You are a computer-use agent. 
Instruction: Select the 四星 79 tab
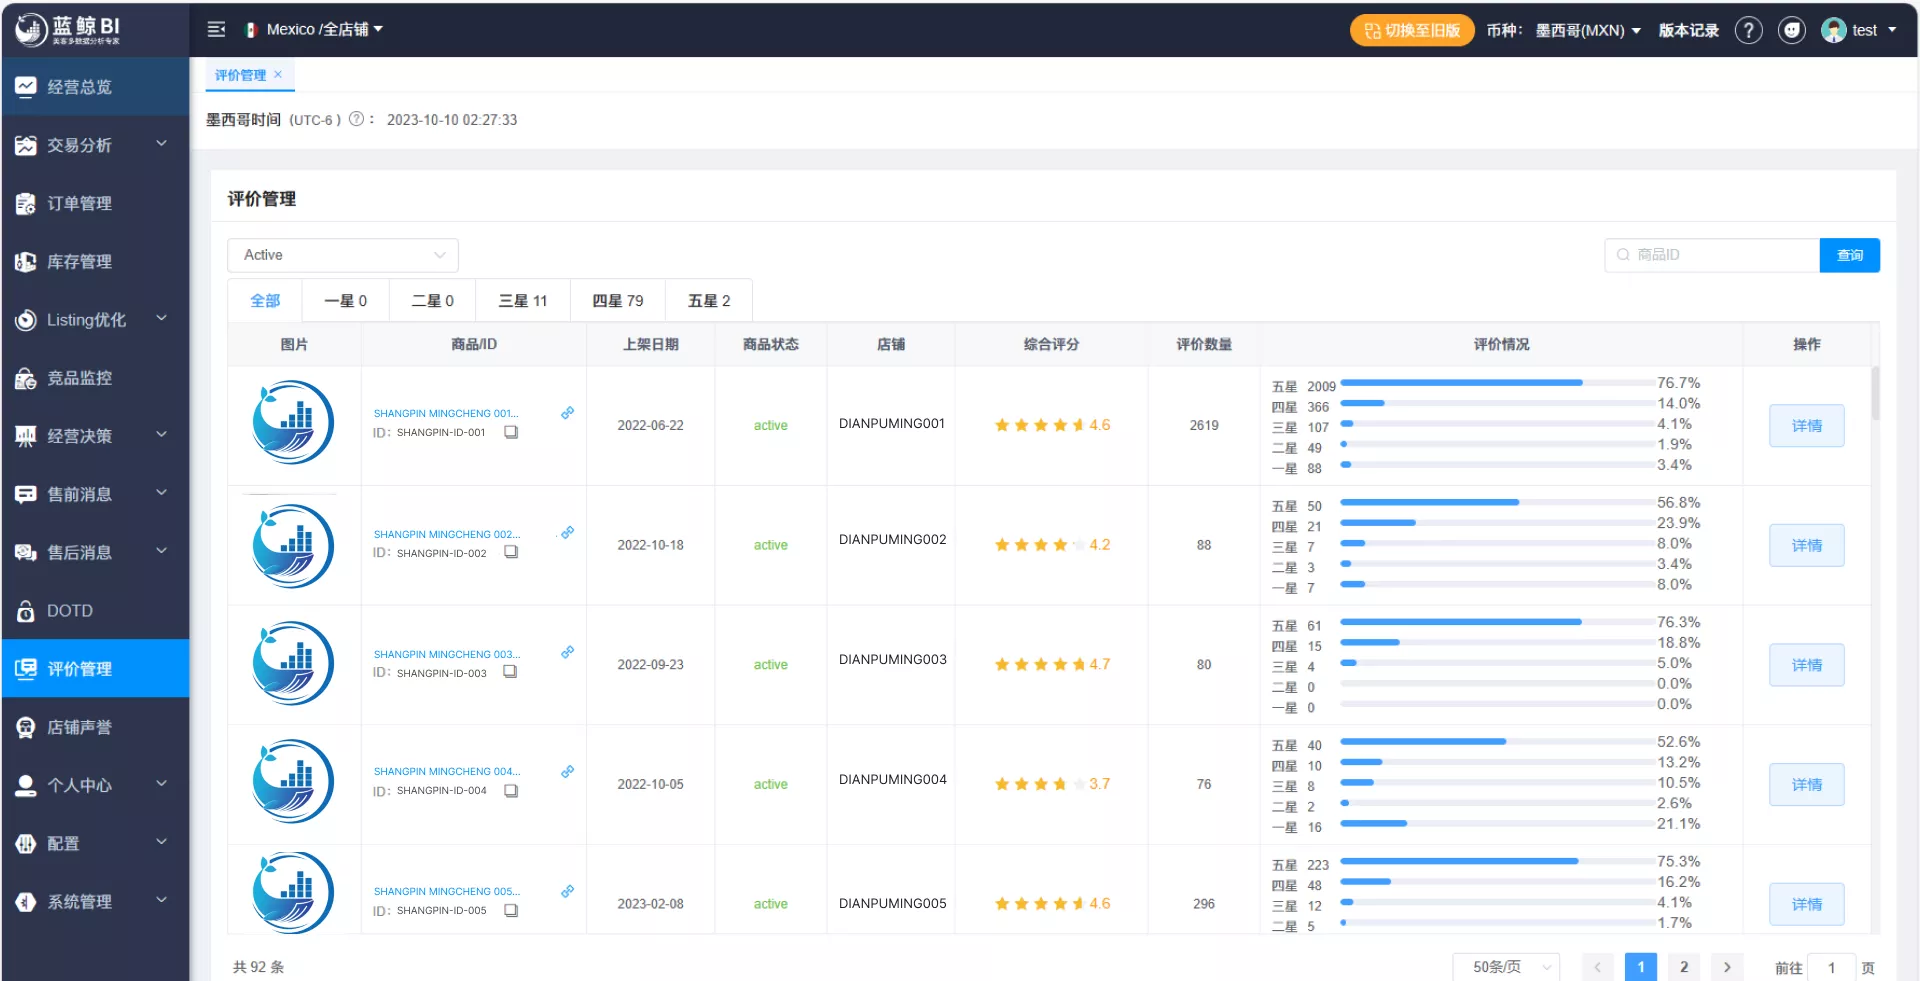click(x=618, y=301)
